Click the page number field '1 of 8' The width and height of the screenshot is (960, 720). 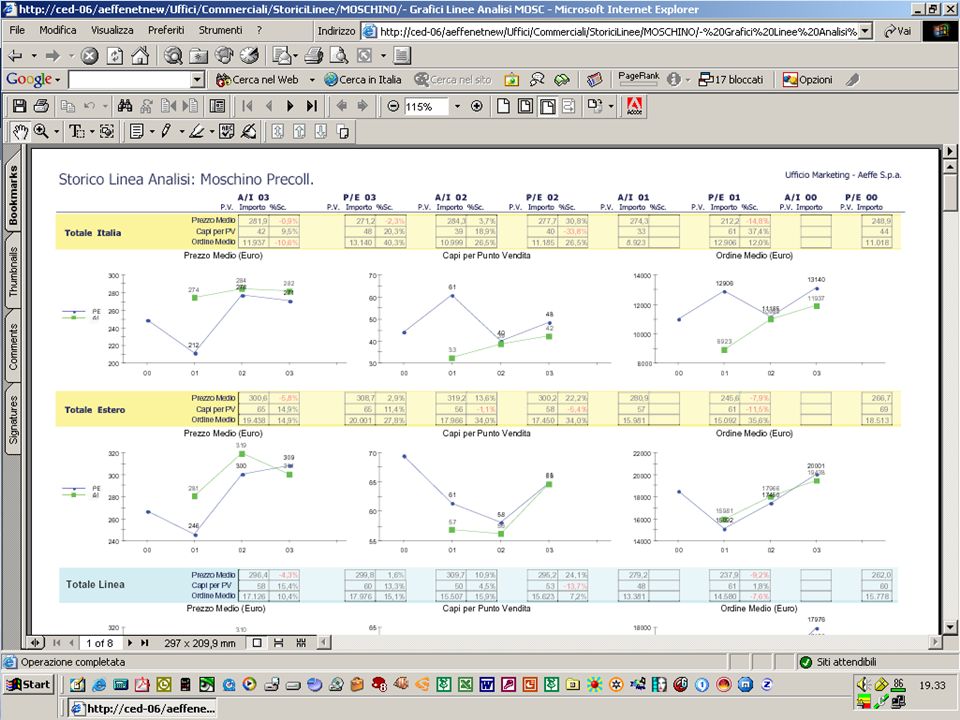click(99, 643)
